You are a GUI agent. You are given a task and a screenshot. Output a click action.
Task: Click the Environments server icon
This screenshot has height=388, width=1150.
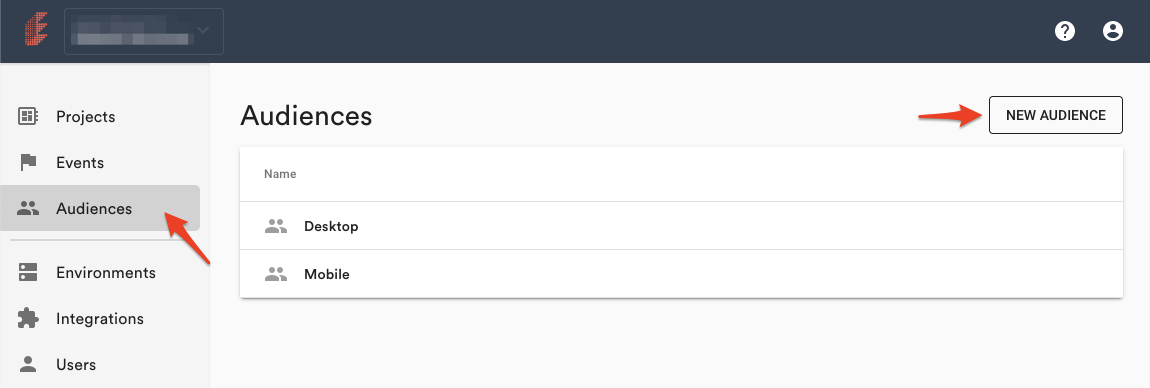28,272
